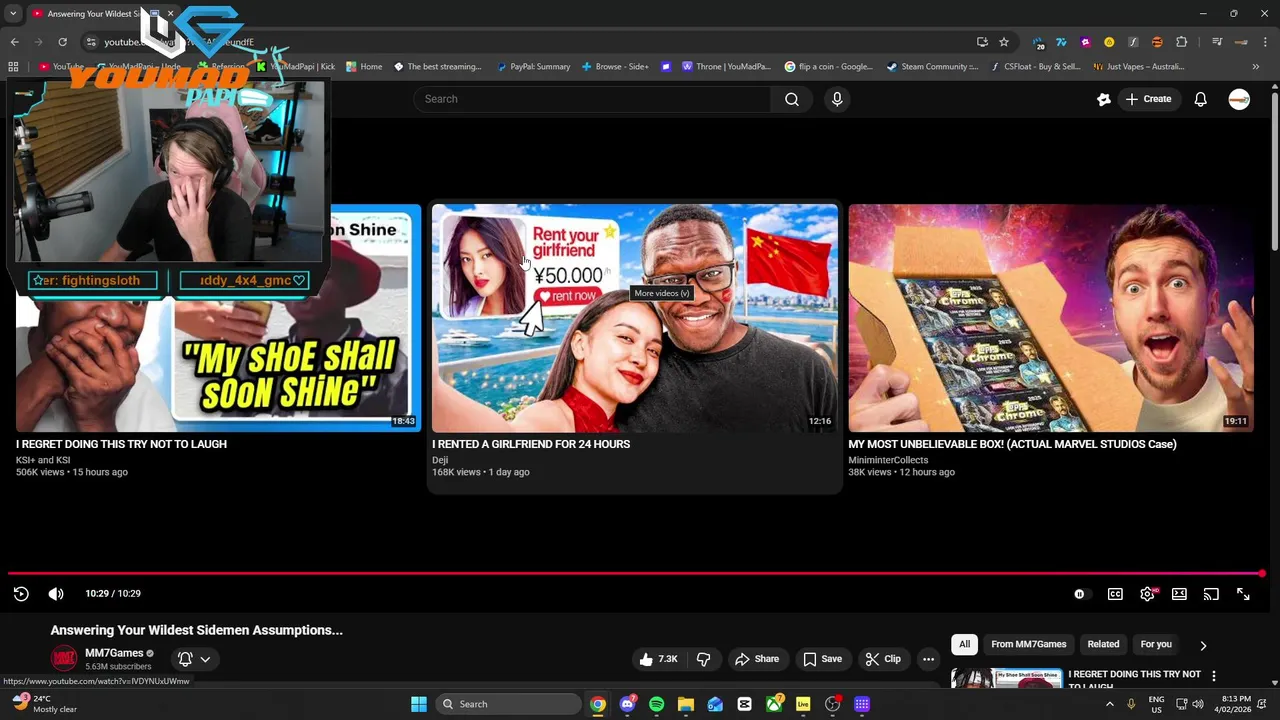The width and height of the screenshot is (1280, 720).
Task: Show hidden system tray icons
Action: (x=1109, y=704)
